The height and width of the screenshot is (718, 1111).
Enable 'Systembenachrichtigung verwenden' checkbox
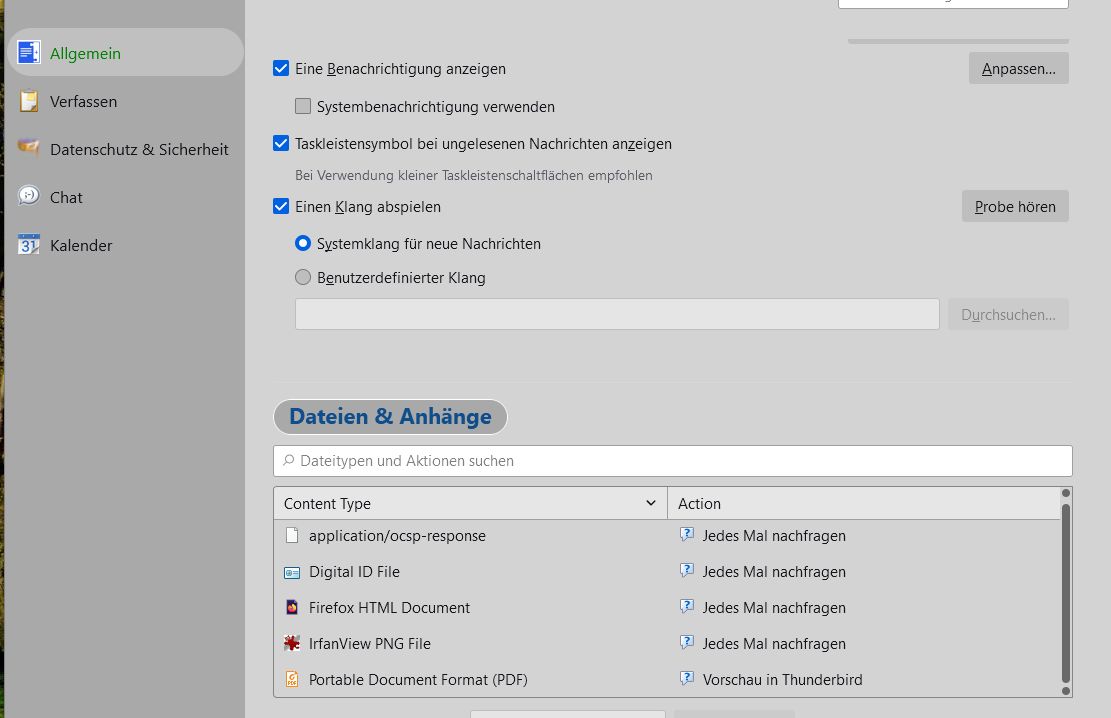point(303,106)
